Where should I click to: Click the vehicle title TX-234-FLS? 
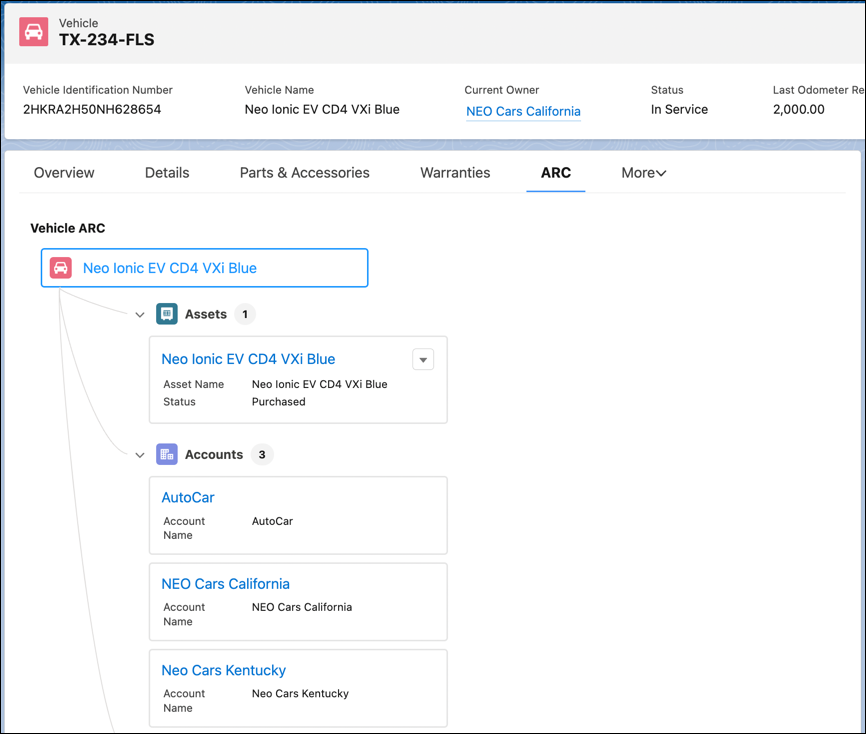pyautogui.click(x=107, y=40)
